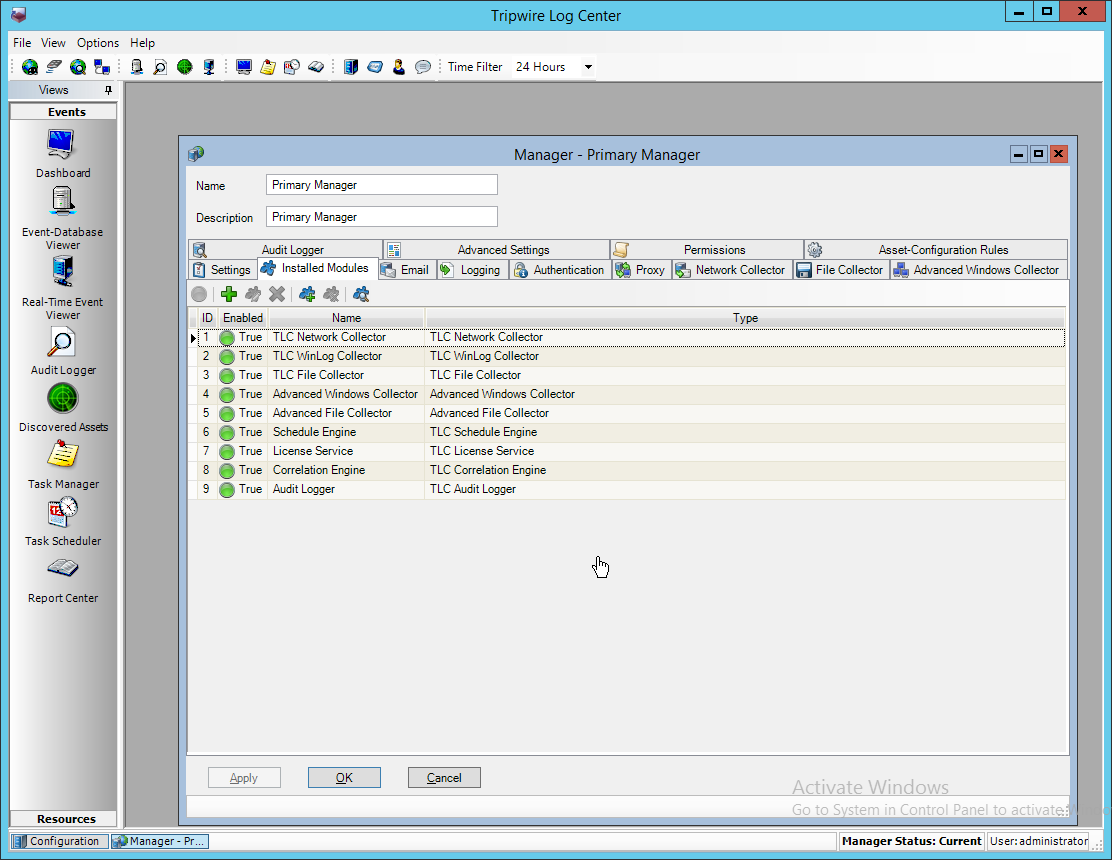Screen dimensions: 1112x860
Task: Click the globe with magnifier toolbar icon
Action: pyautogui.click(x=78, y=67)
